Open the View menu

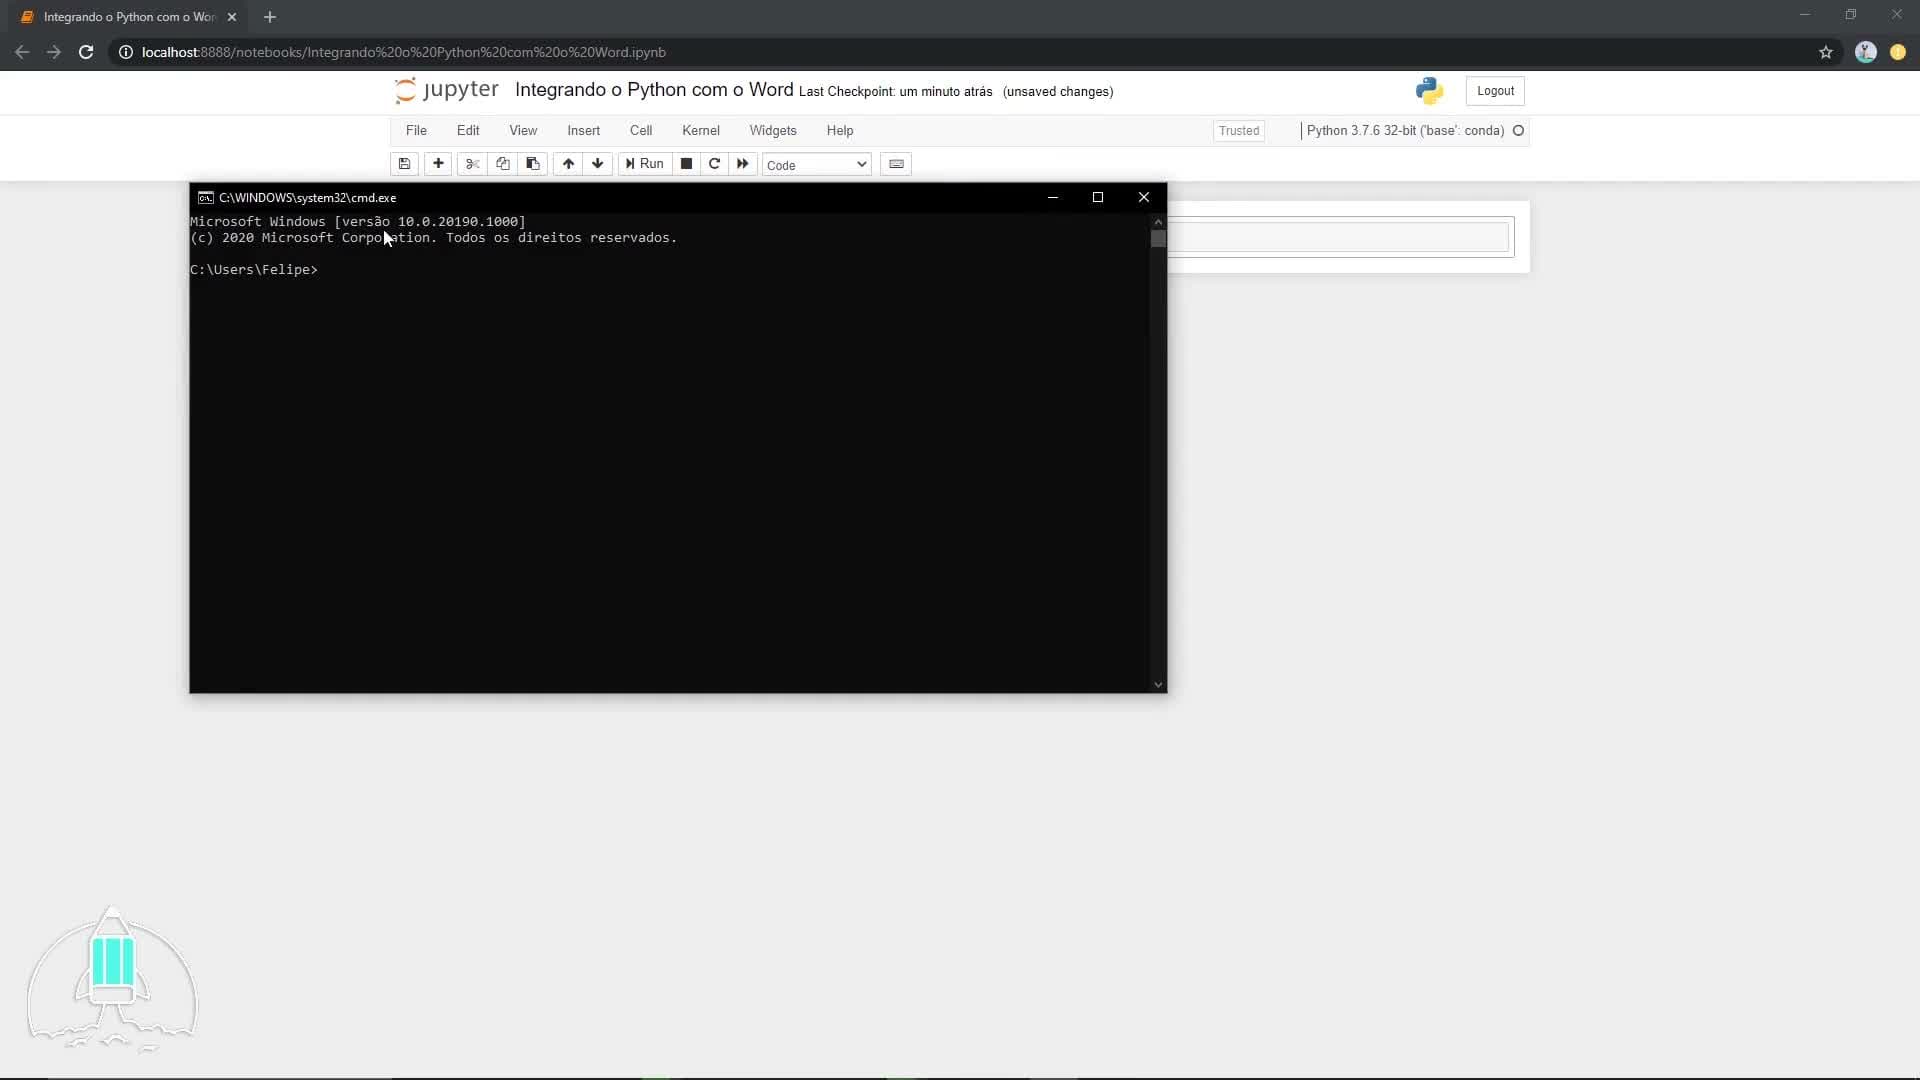click(523, 131)
